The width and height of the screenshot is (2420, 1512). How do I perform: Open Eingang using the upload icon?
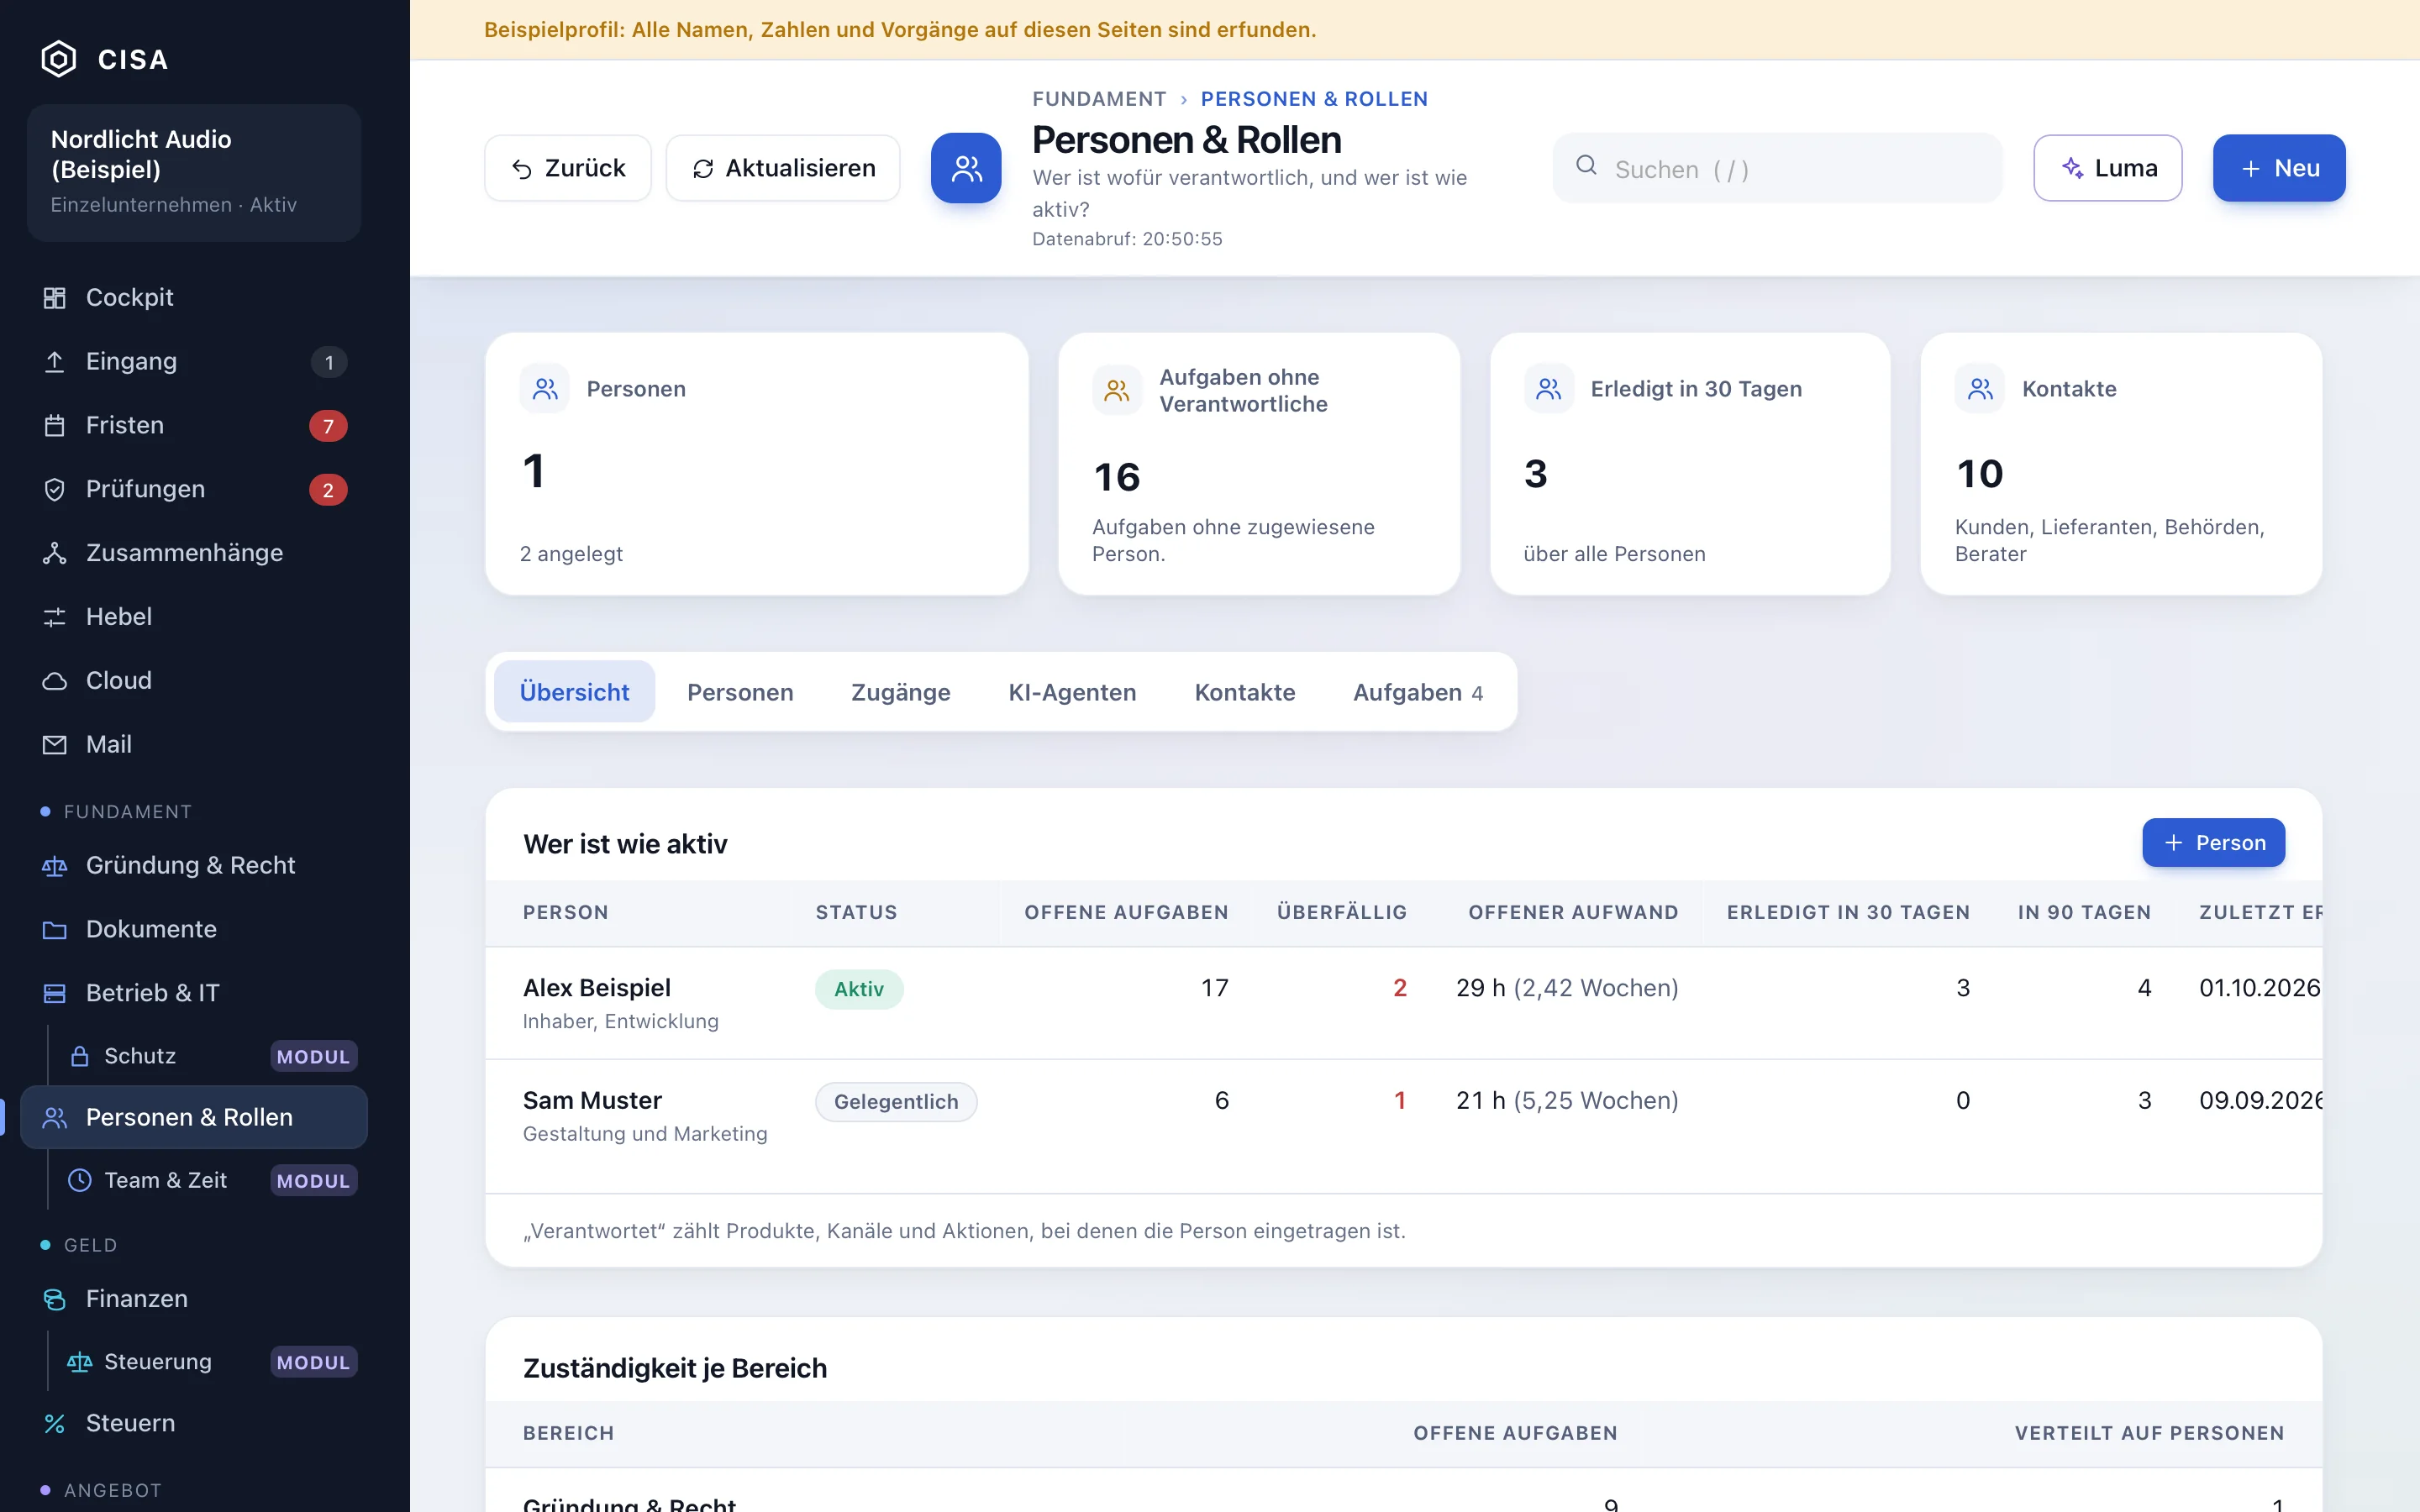(55, 362)
